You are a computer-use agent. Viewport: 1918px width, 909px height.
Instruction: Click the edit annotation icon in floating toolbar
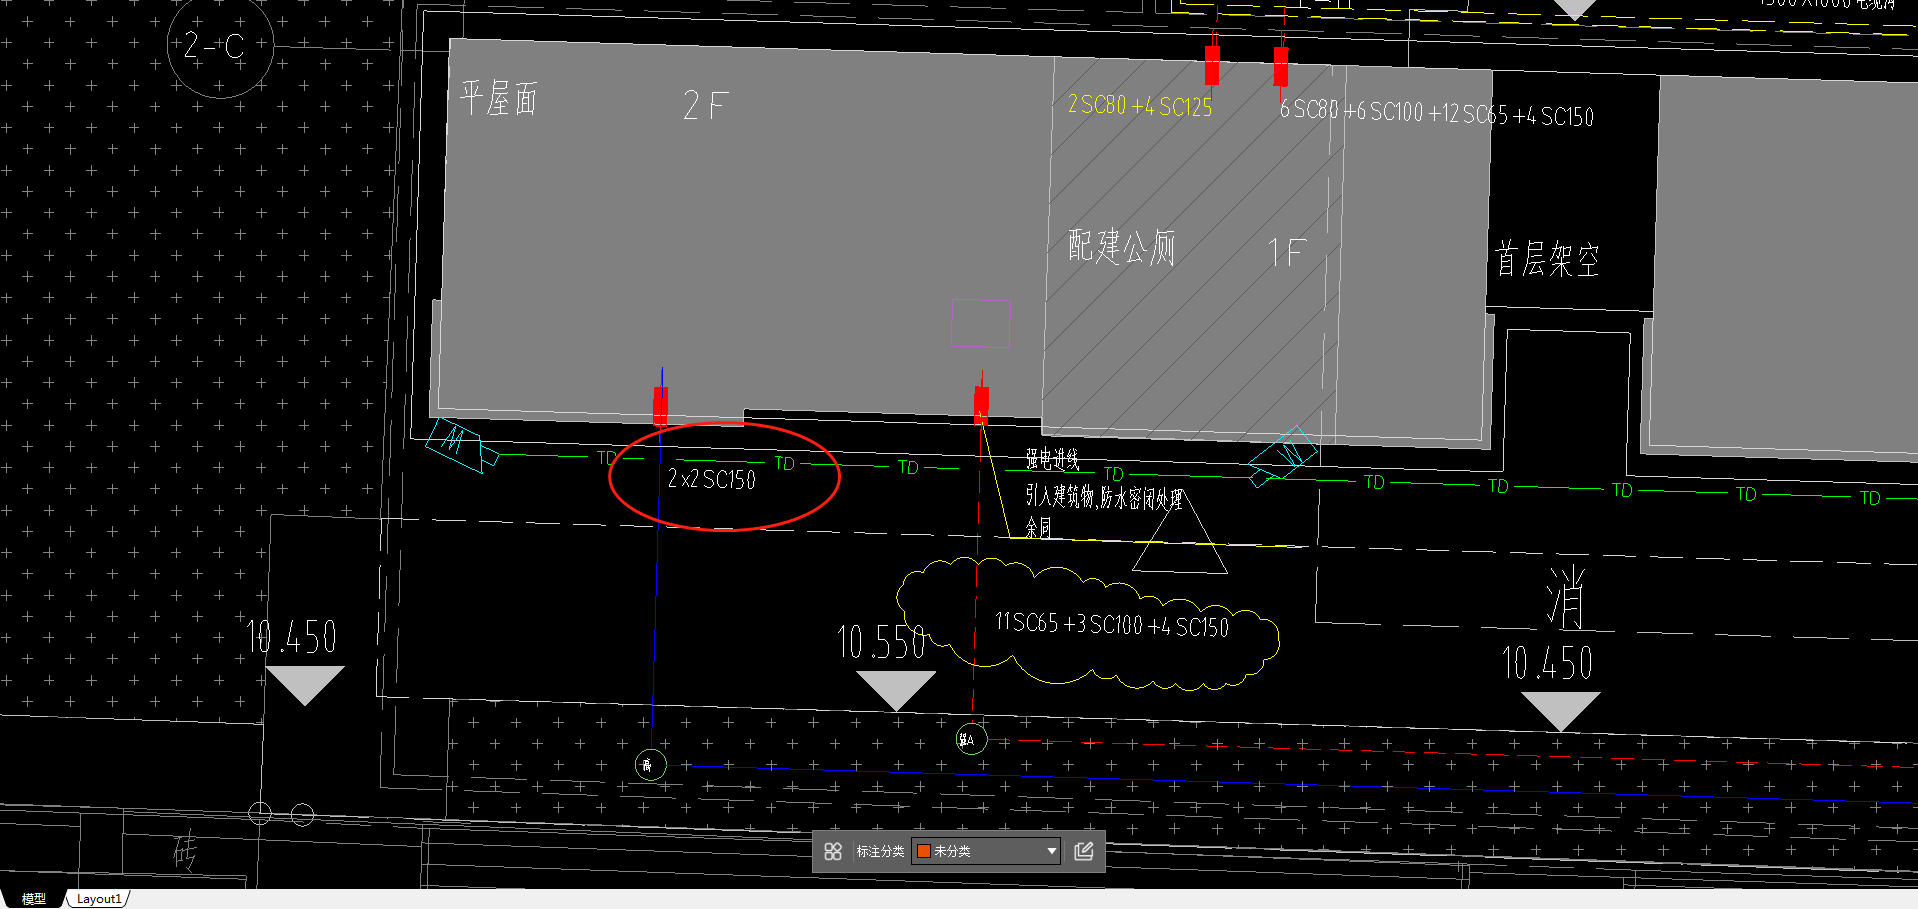coord(1084,851)
